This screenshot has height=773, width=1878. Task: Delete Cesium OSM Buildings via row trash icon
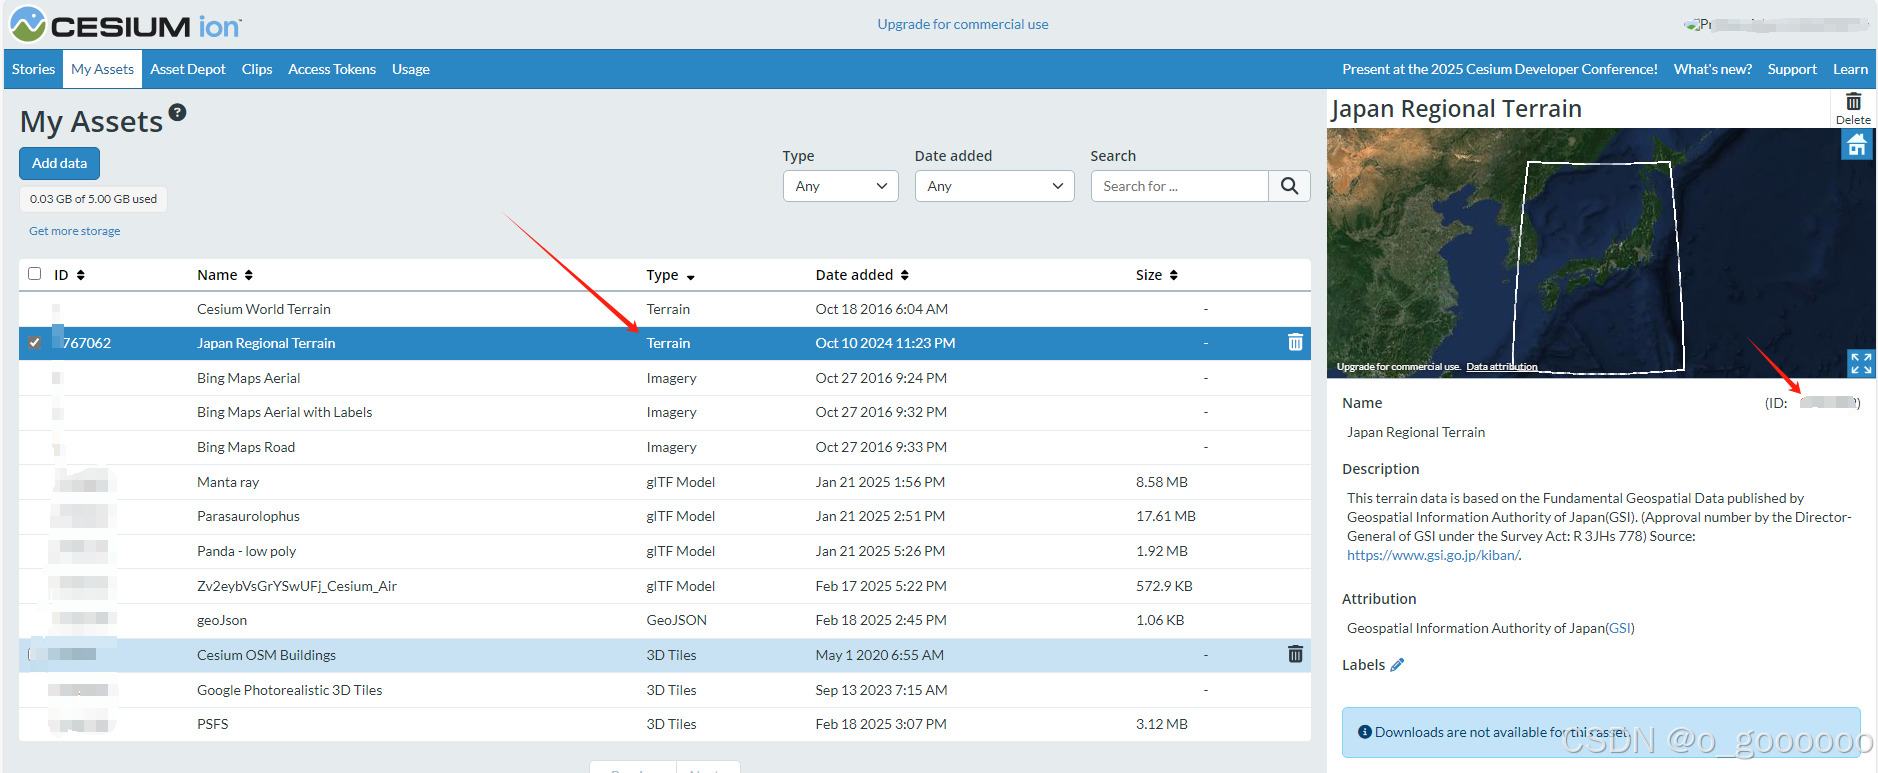click(x=1295, y=654)
